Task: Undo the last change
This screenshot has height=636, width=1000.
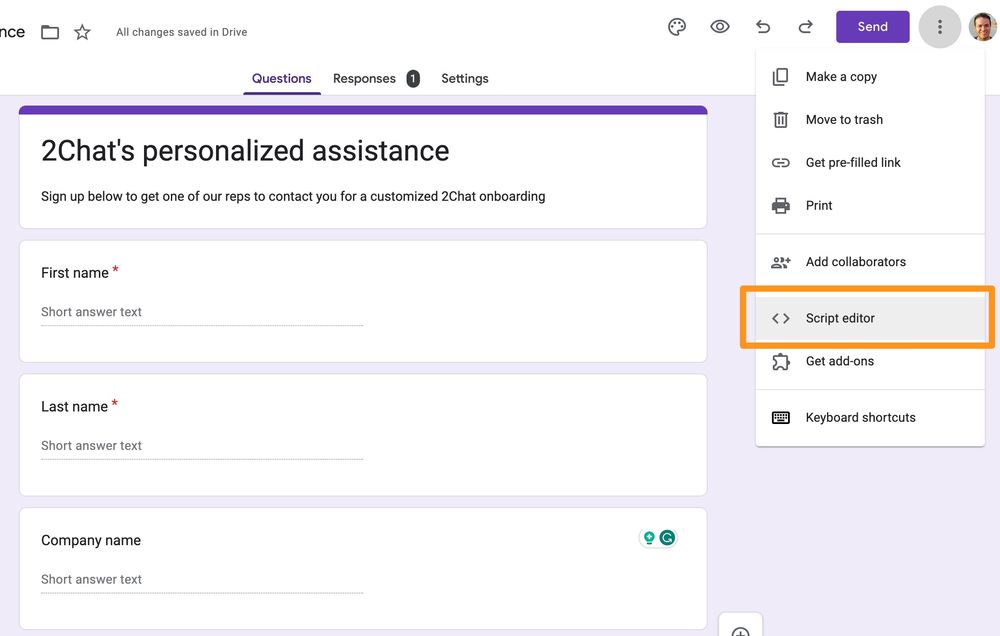Action: click(x=763, y=27)
